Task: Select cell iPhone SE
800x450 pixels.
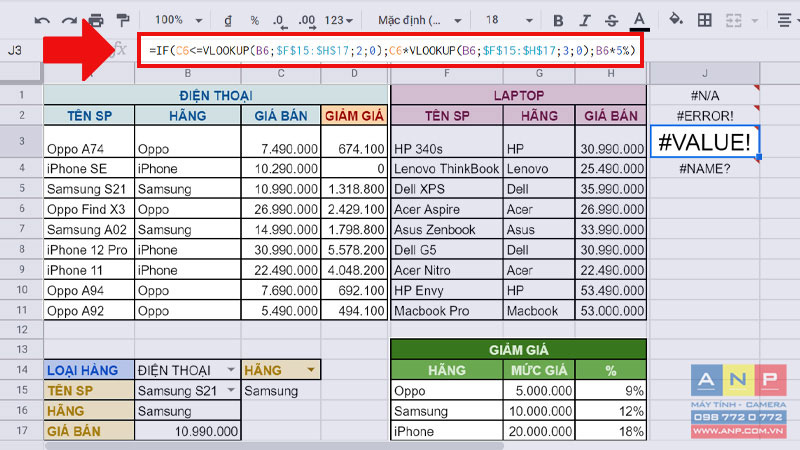Action: pos(89,168)
